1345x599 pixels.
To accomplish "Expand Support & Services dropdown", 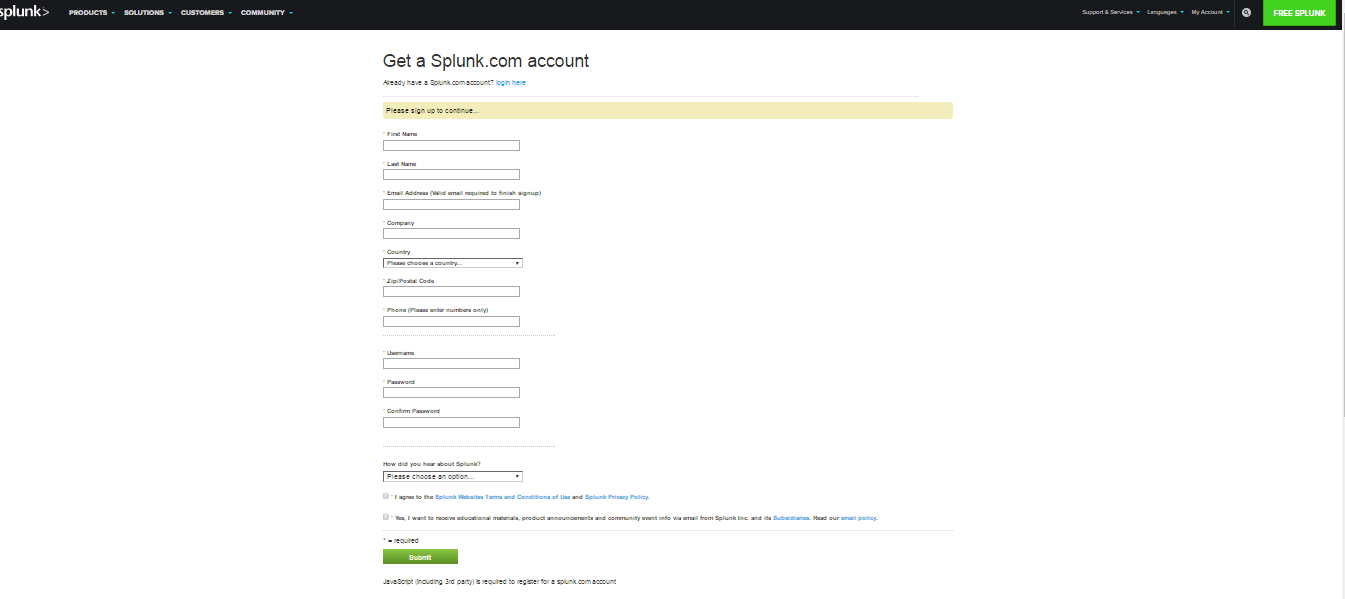I will [1111, 12].
